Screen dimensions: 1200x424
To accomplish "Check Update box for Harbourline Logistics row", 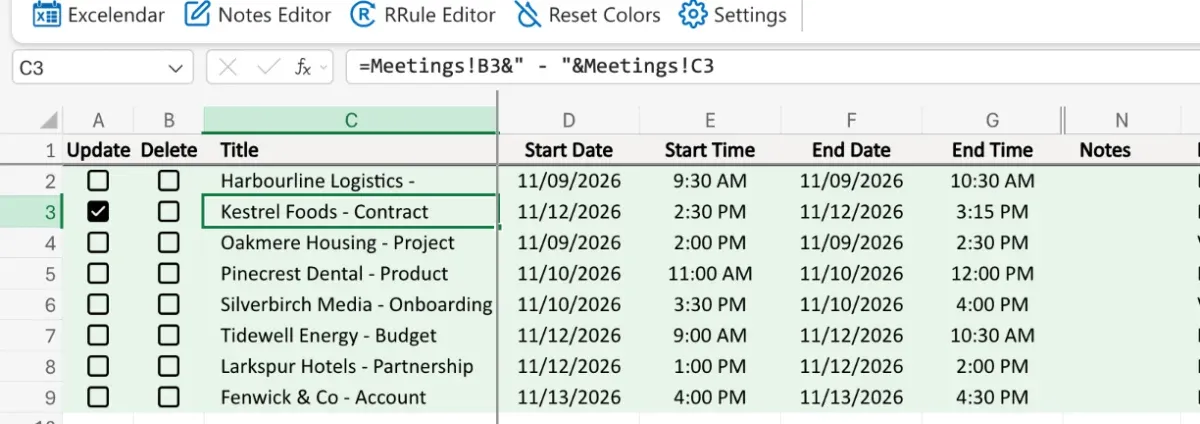I will point(98,181).
